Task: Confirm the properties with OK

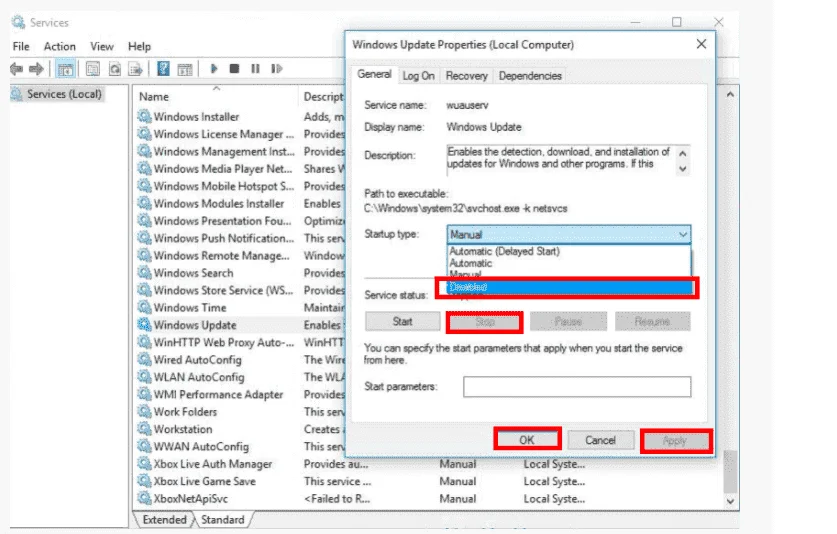Action: 527,440
